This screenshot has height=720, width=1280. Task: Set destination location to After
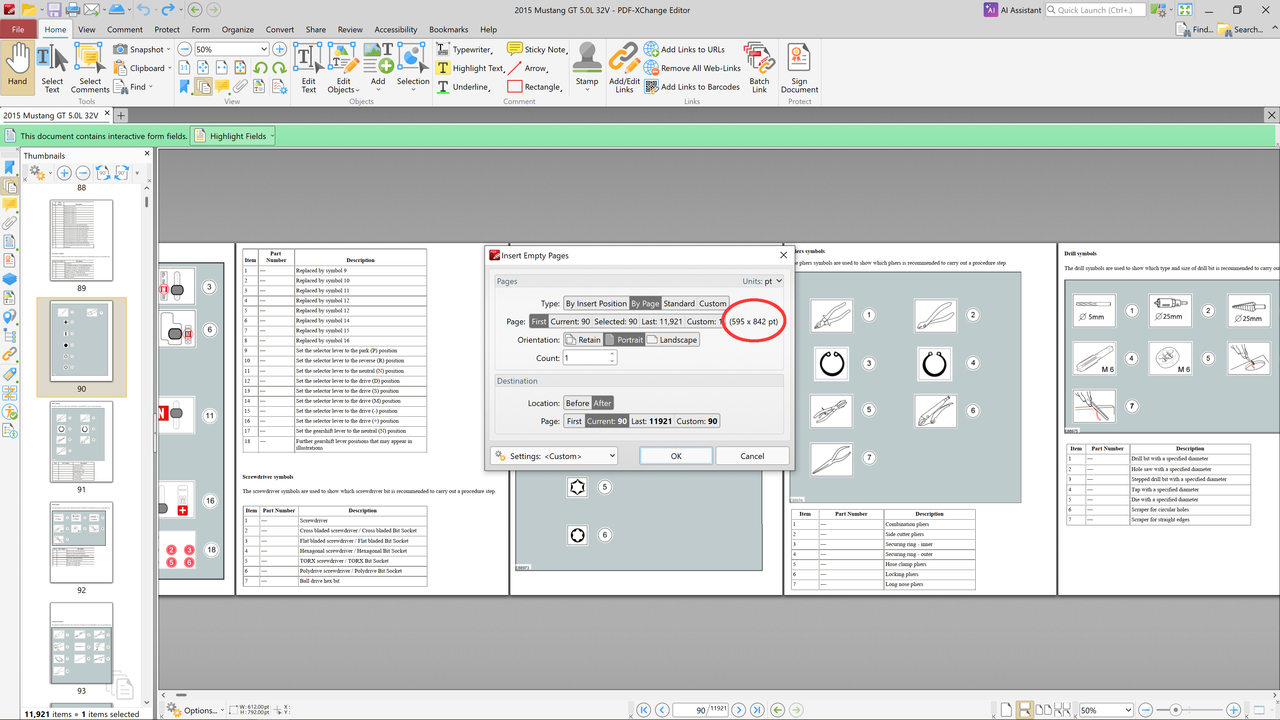click(x=602, y=403)
